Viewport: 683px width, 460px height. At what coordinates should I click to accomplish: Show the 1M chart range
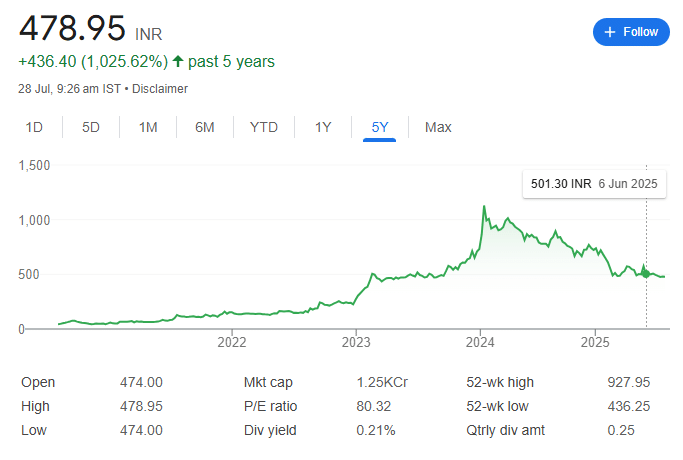[148, 127]
